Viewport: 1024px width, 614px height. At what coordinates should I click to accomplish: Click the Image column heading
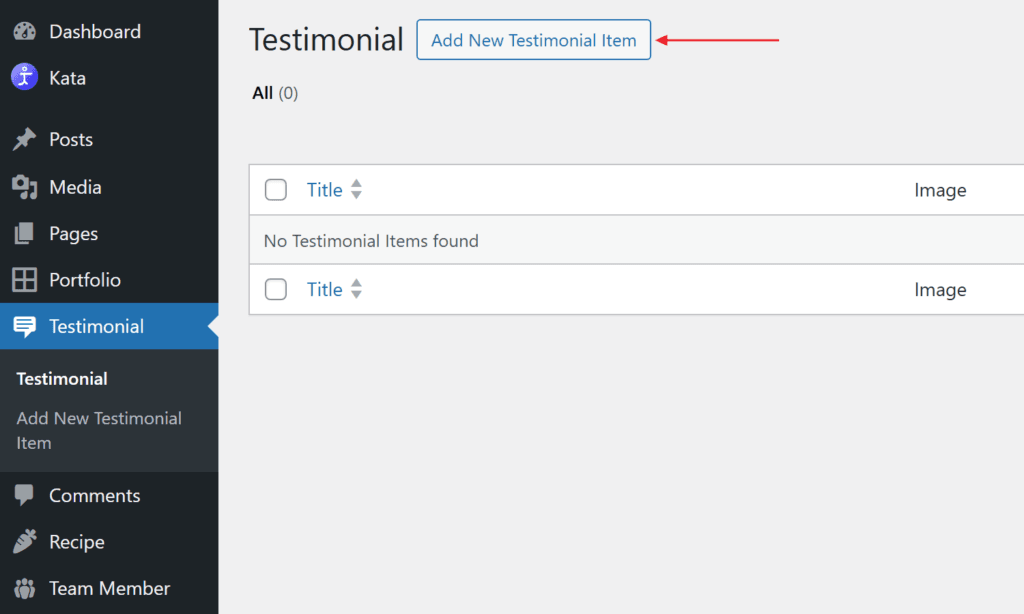[940, 189]
